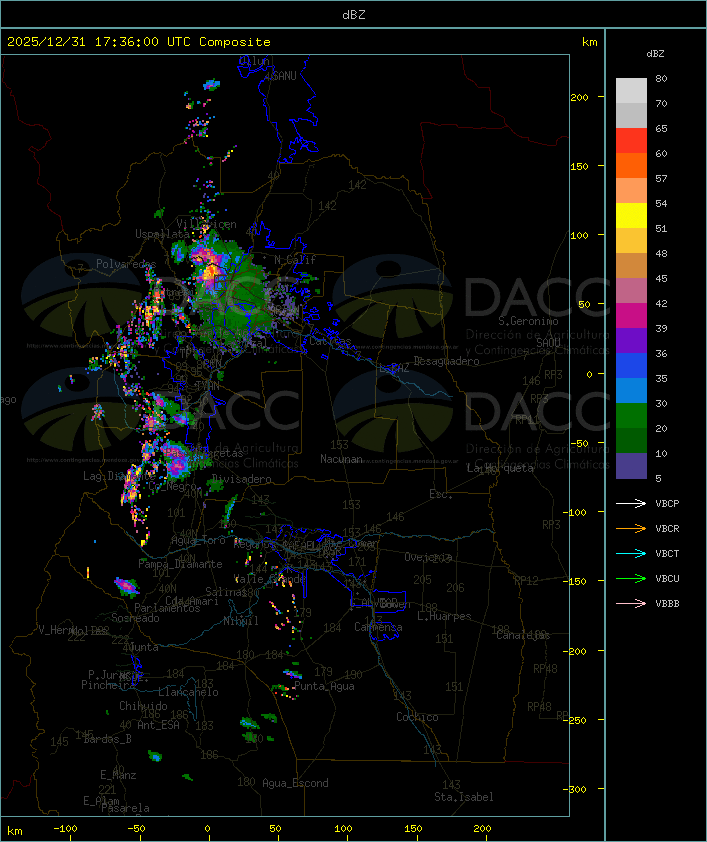This screenshot has width=707, height=842.
Task: Click the 'Pasarela' map label
Action: 125,808
